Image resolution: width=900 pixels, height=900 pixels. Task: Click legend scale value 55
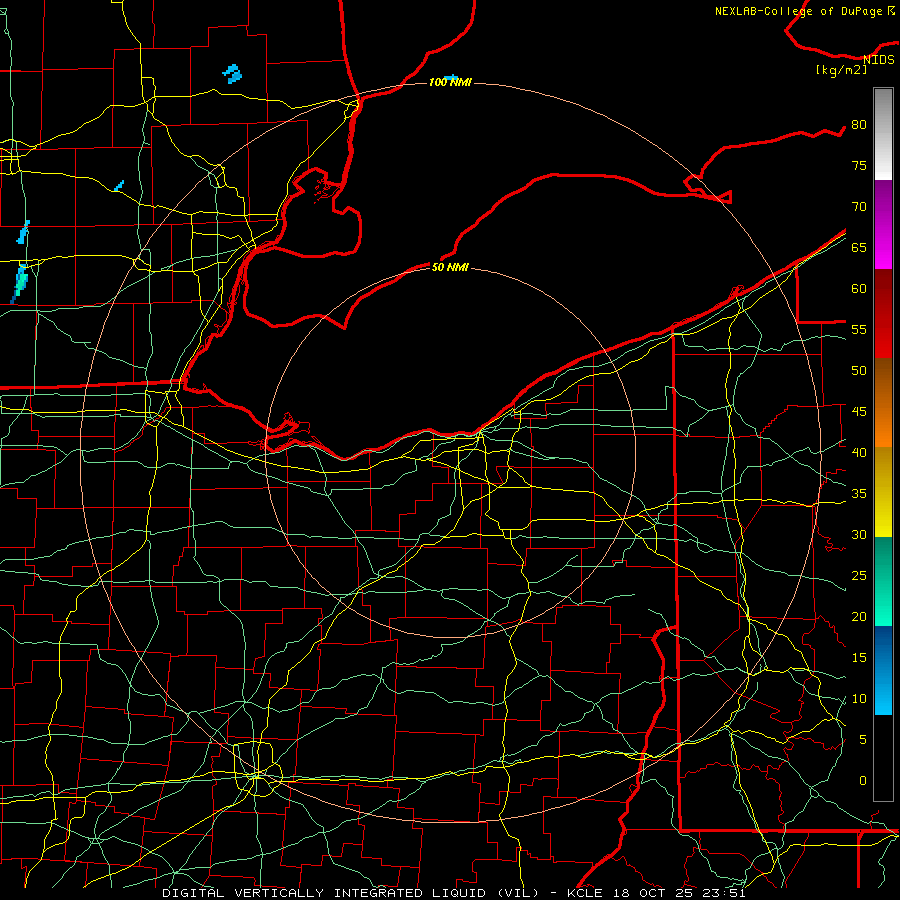click(x=859, y=329)
